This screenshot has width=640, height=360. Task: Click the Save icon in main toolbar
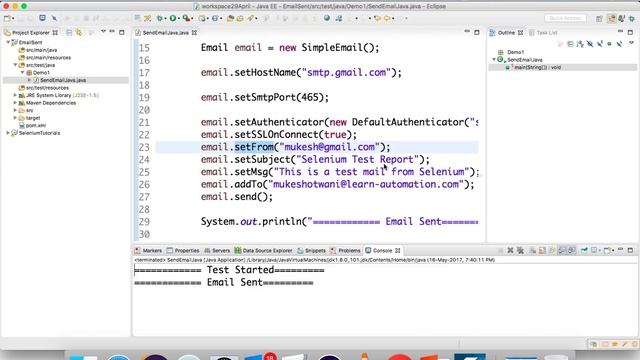click(x=21, y=18)
